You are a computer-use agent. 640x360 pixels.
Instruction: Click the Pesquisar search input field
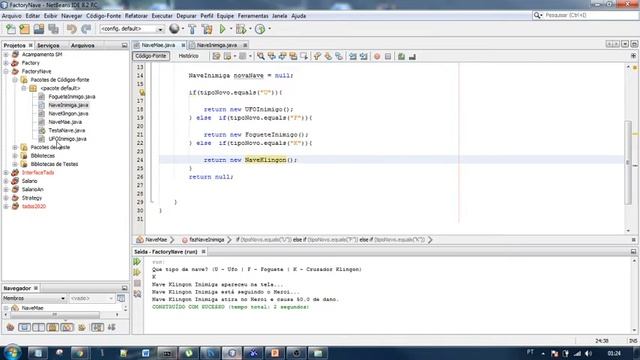(x=591, y=15)
